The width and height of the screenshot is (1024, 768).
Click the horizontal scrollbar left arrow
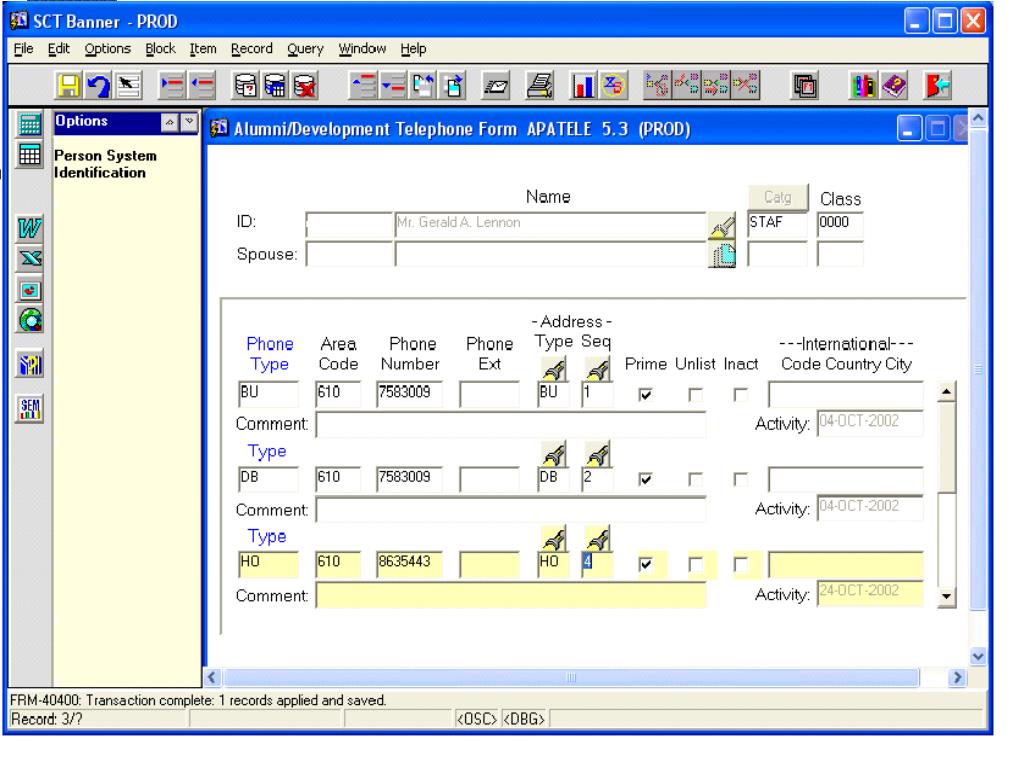(212, 677)
